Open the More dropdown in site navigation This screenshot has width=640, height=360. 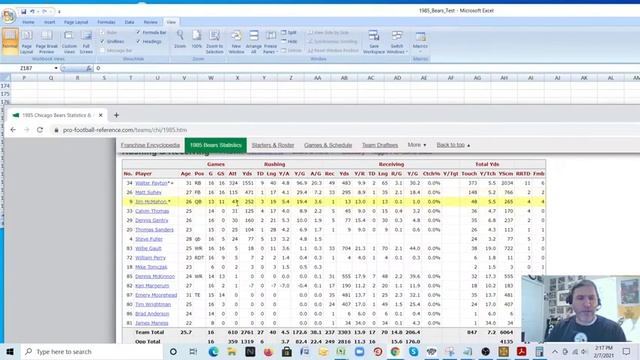coord(417,145)
